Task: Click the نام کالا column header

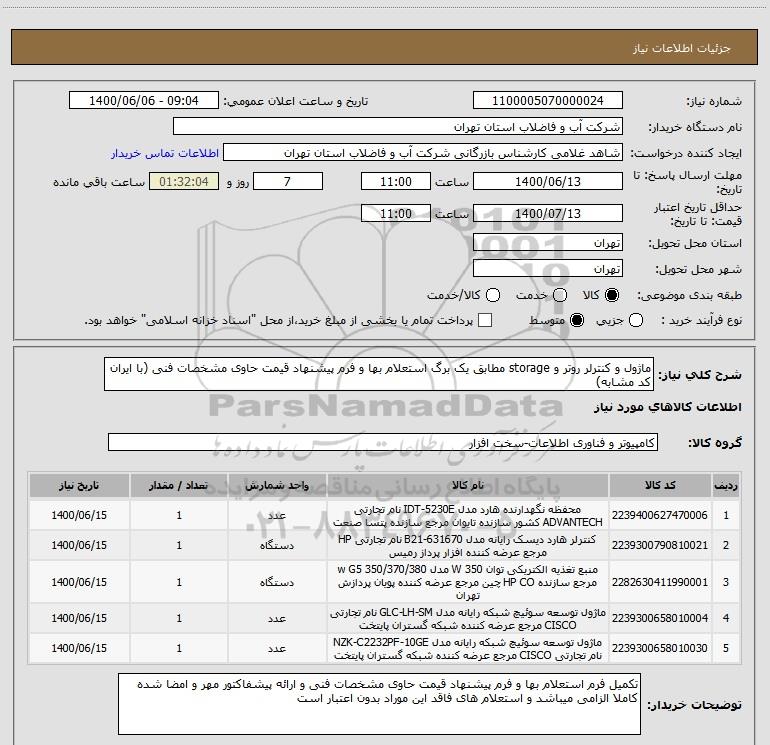Action: click(468, 485)
